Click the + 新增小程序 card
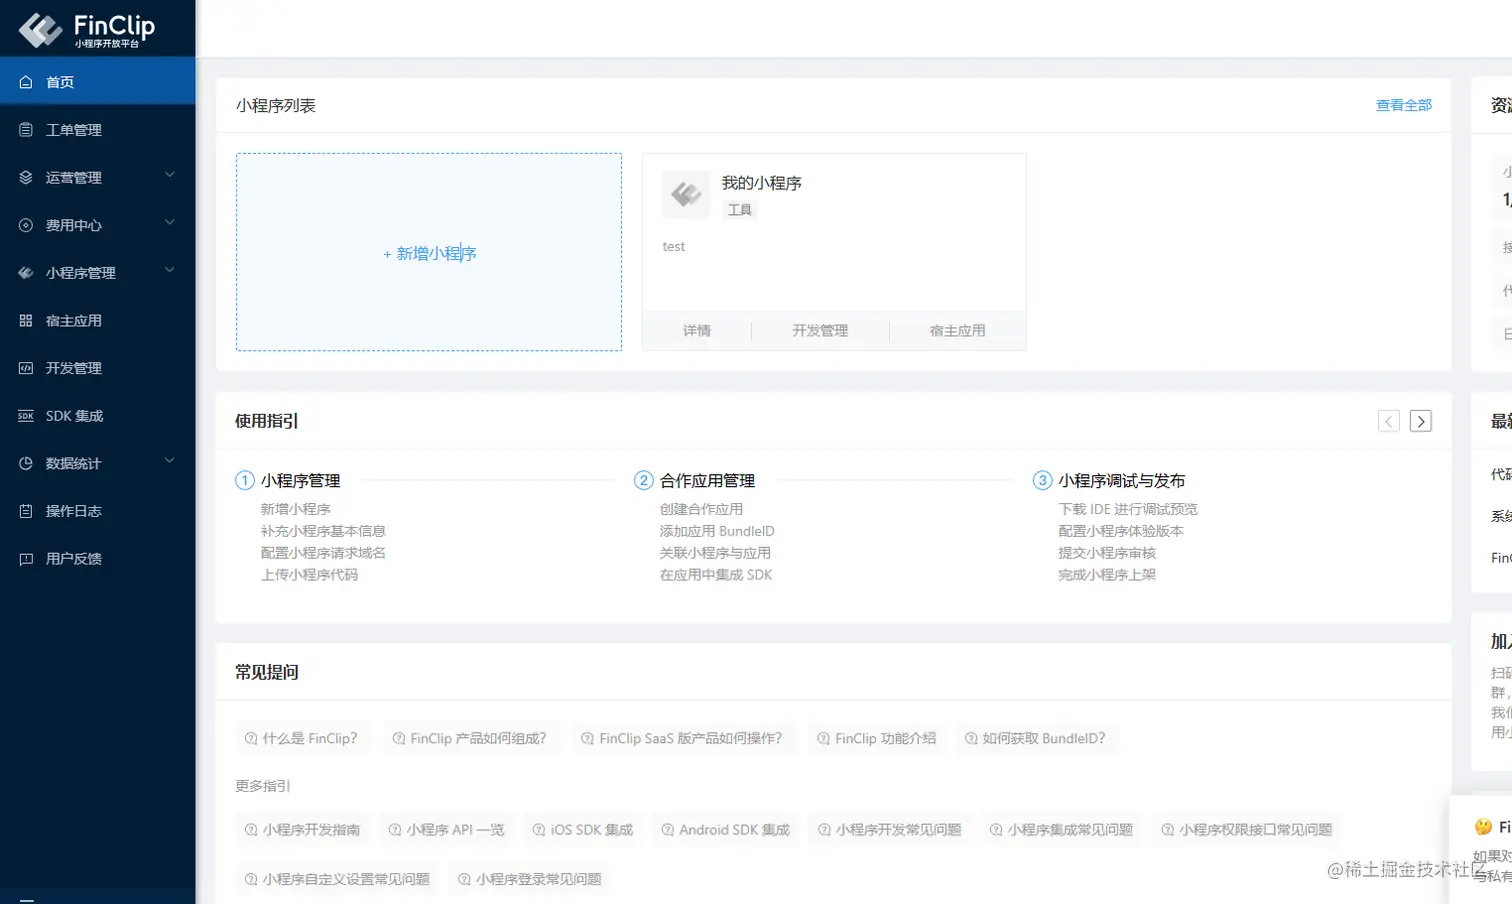 429,252
